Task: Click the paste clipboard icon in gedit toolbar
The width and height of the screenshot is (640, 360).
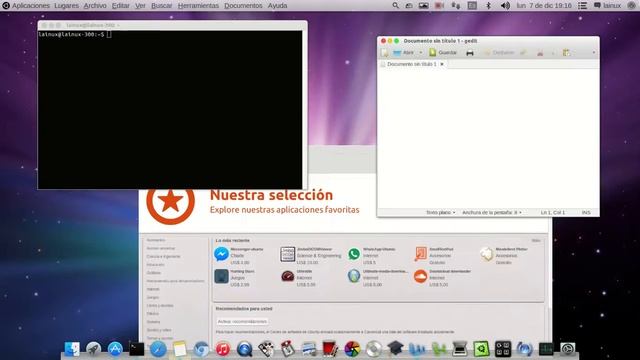Action: pyautogui.click(x=566, y=53)
